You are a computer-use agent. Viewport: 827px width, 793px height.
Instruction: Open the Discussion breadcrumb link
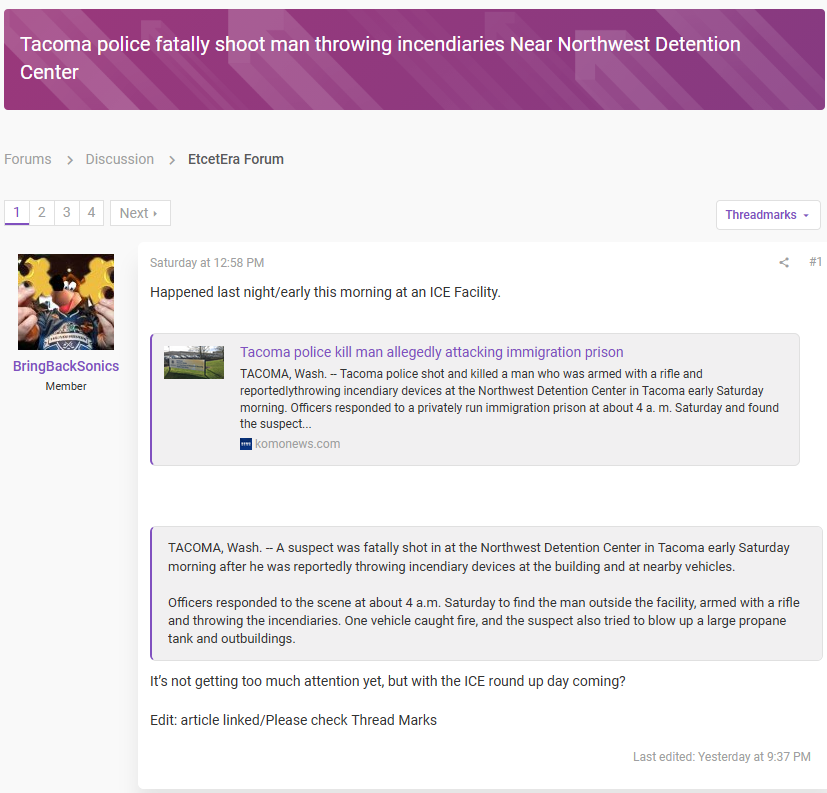[x=120, y=159]
